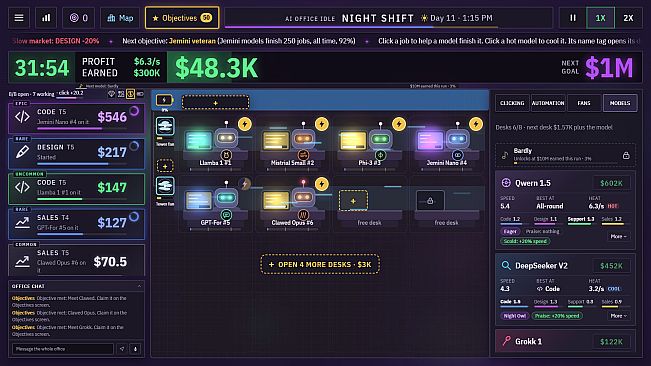This screenshot has height=366, width=651.
Task: Click the progress ring on the $546 job
Action: [x=134, y=111]
